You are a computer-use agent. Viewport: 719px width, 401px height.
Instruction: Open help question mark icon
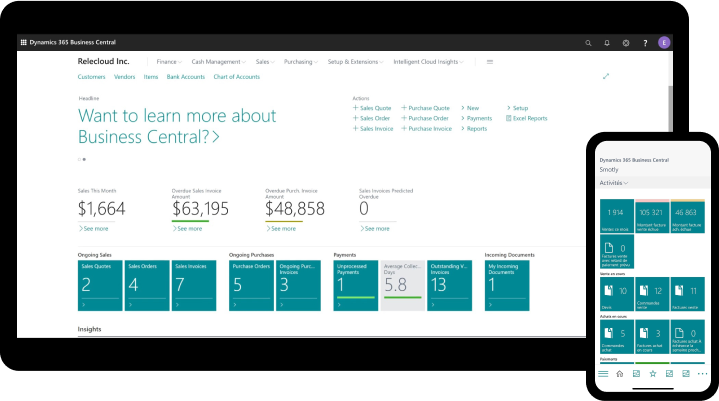pyautogui.click(x=645, y=43)
